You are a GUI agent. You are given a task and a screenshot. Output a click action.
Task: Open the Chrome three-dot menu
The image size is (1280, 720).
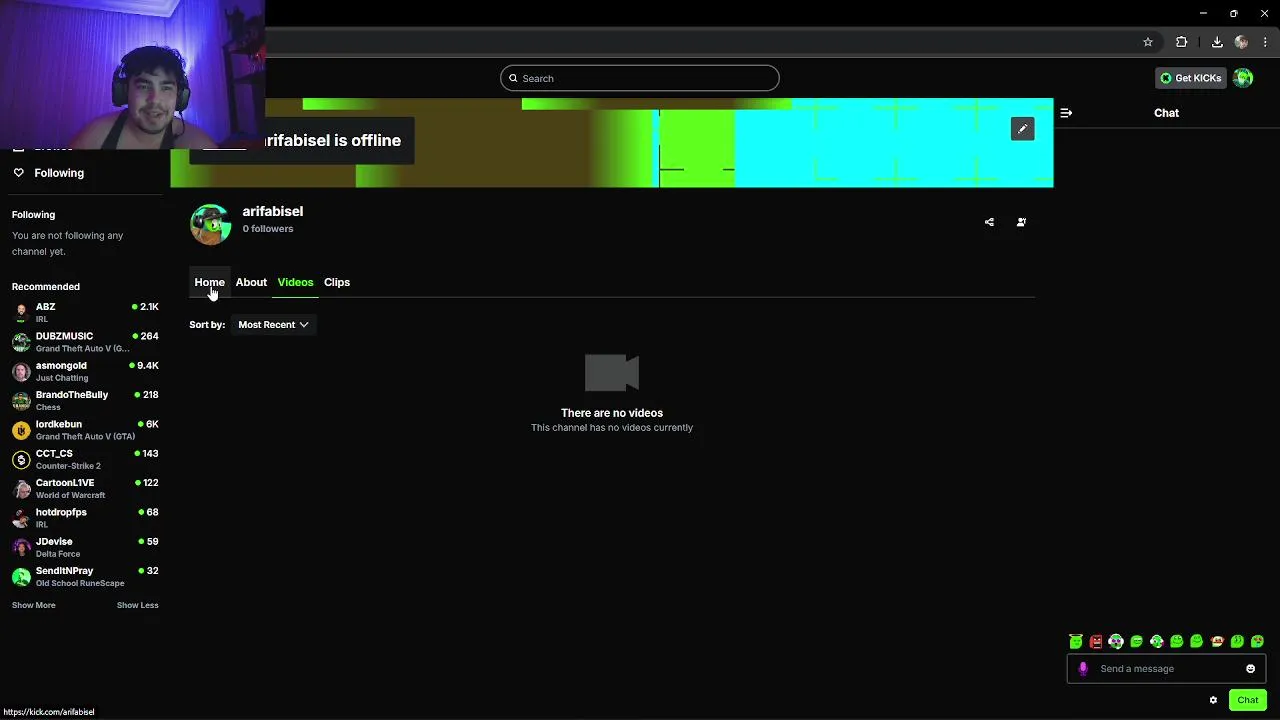point(1265,42)
